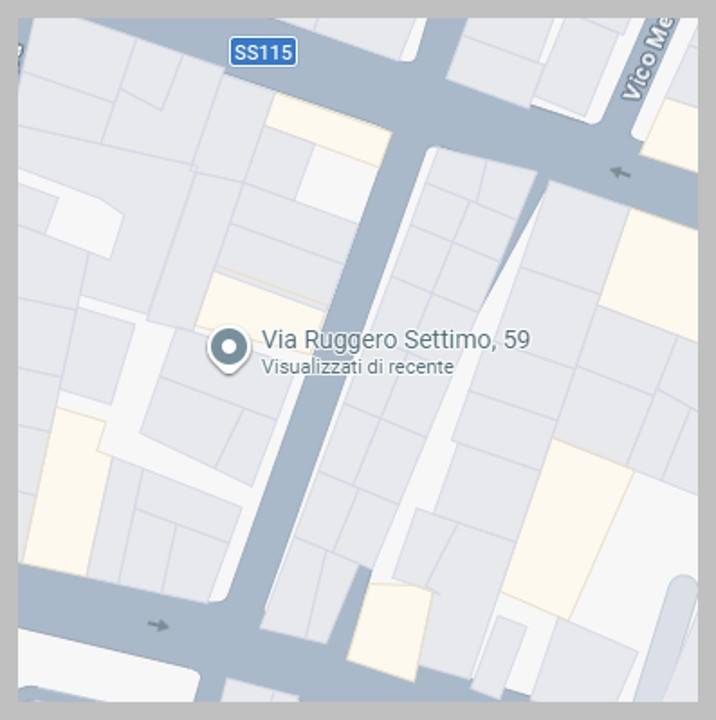Click the tall yellow building at the left edge

point(68,491)
